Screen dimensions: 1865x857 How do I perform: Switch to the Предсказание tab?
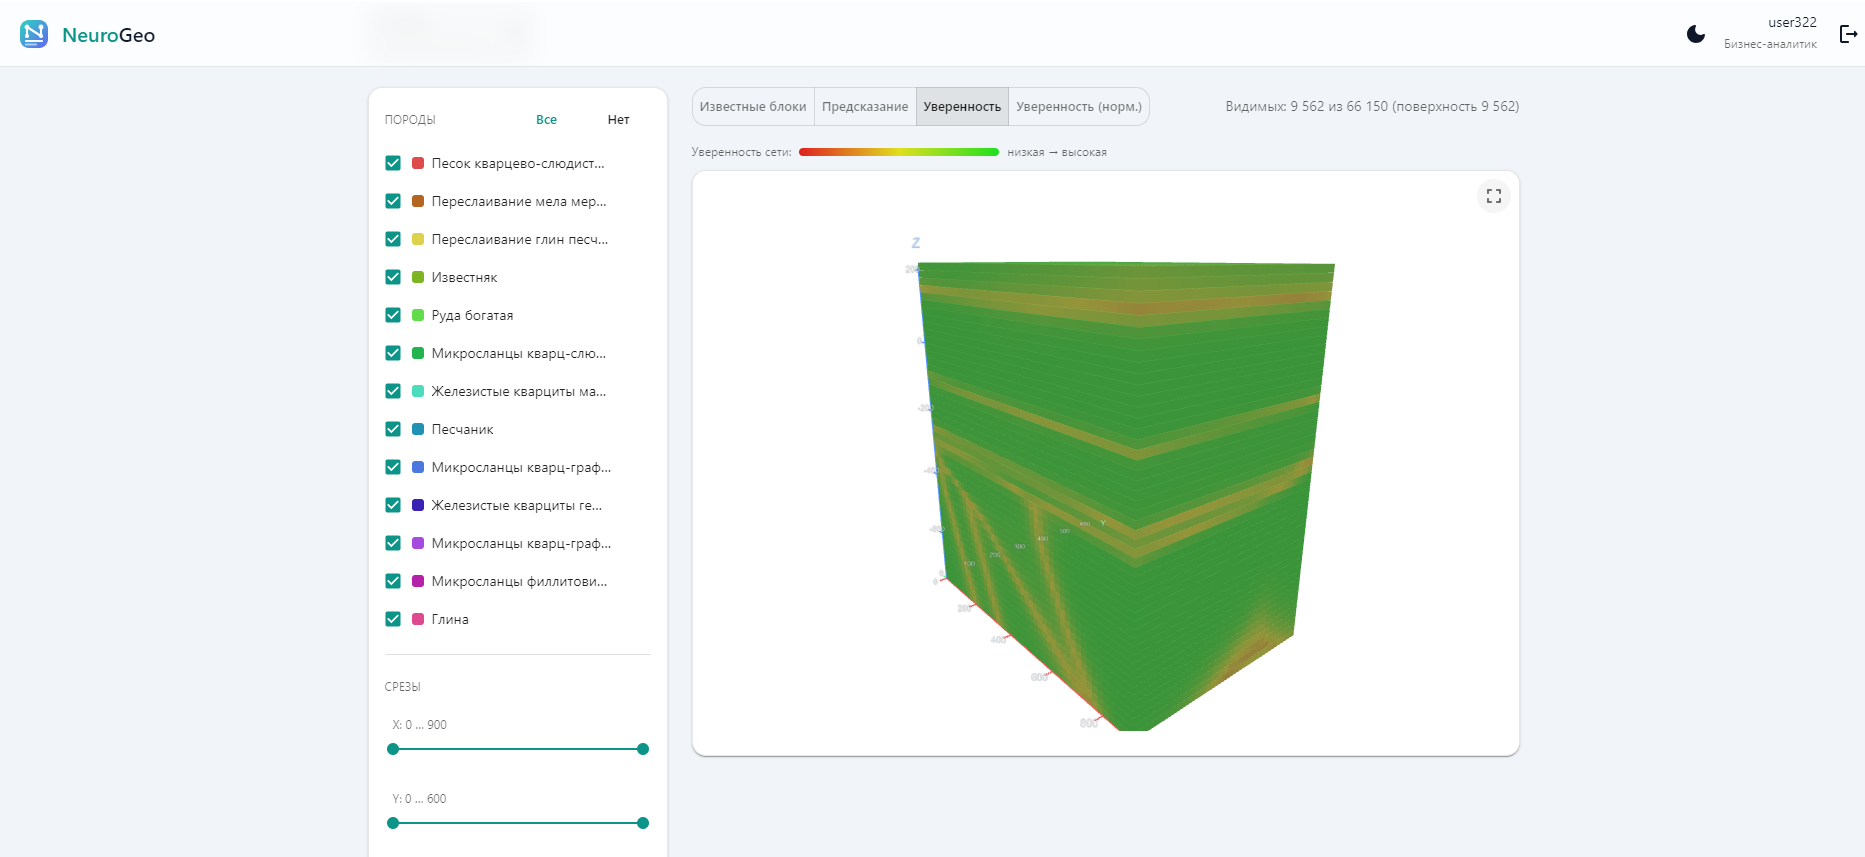tap(865, 107)
